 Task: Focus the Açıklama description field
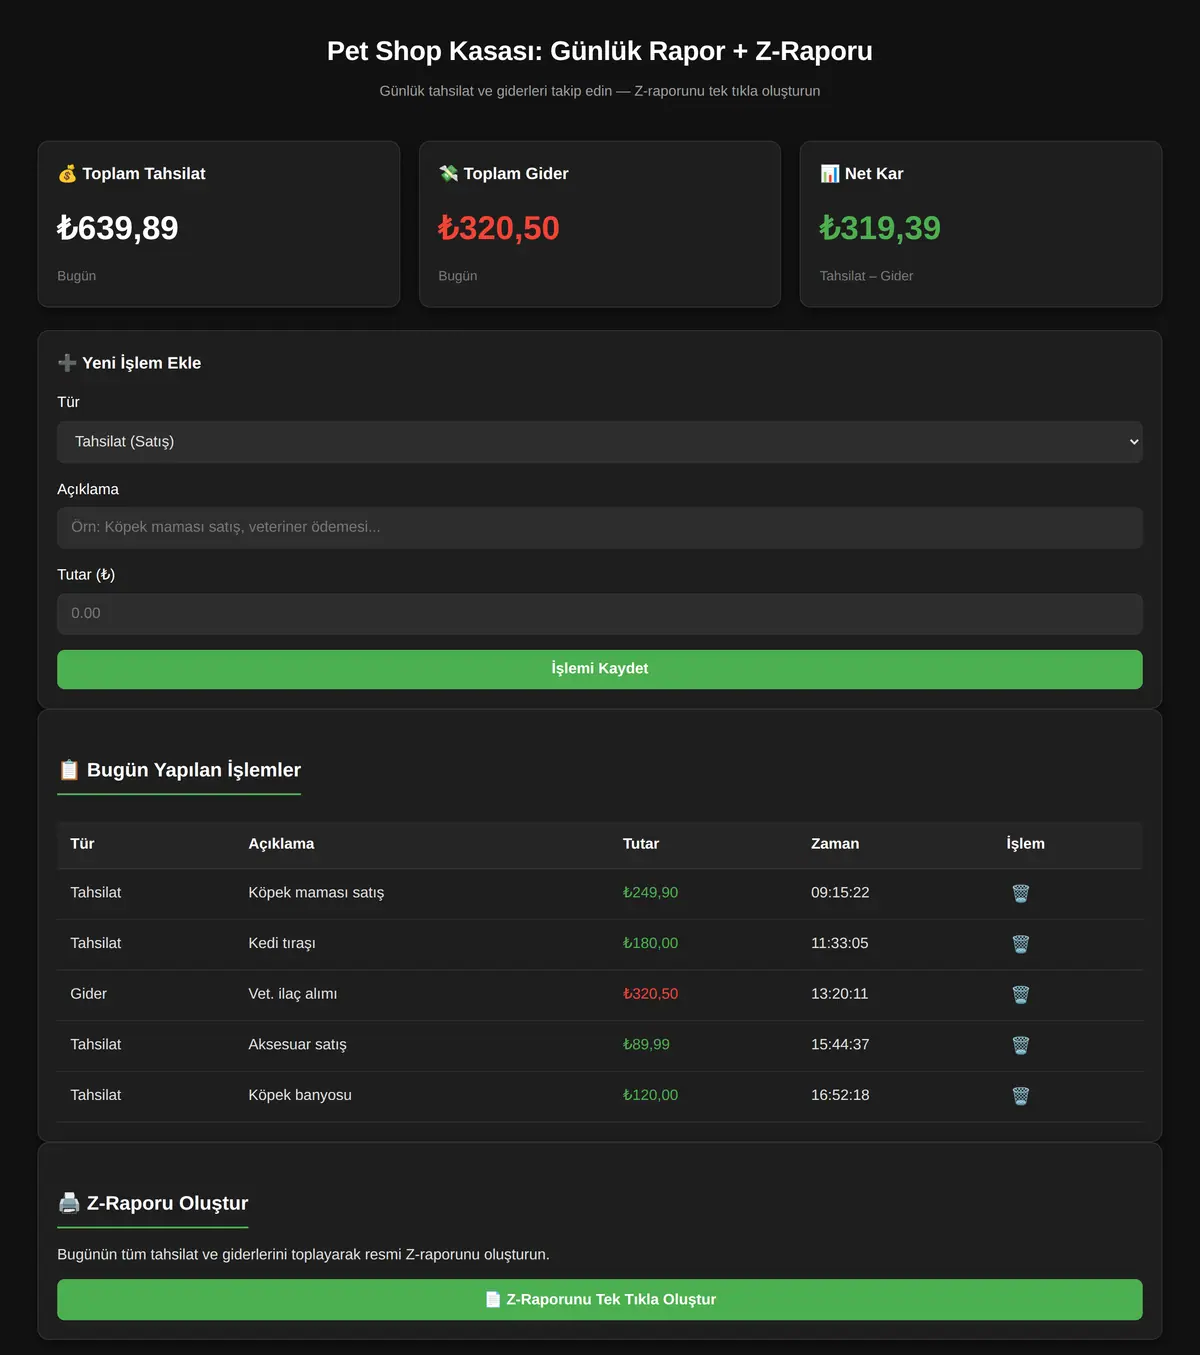coord(600,527)
